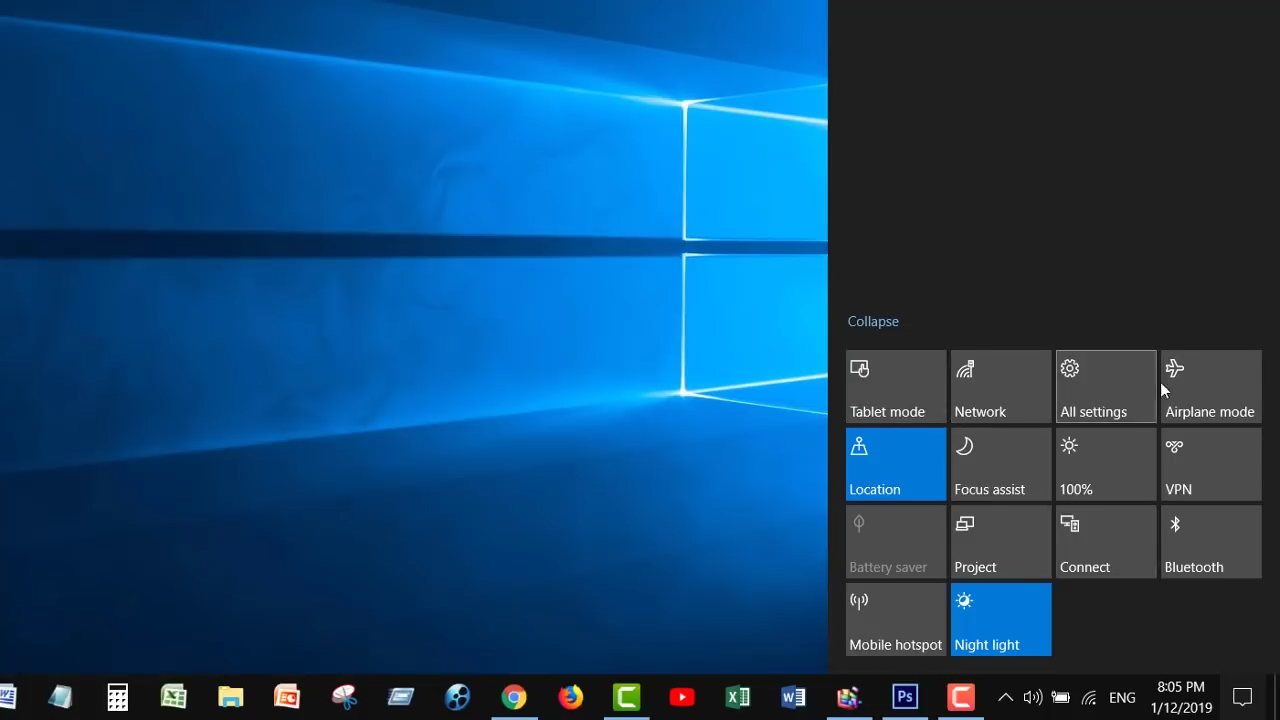This screenshot has height=720, width=1280.
Task: Open the Word icon left of Photoshop's neighbor
Action: tap(794, 697)
